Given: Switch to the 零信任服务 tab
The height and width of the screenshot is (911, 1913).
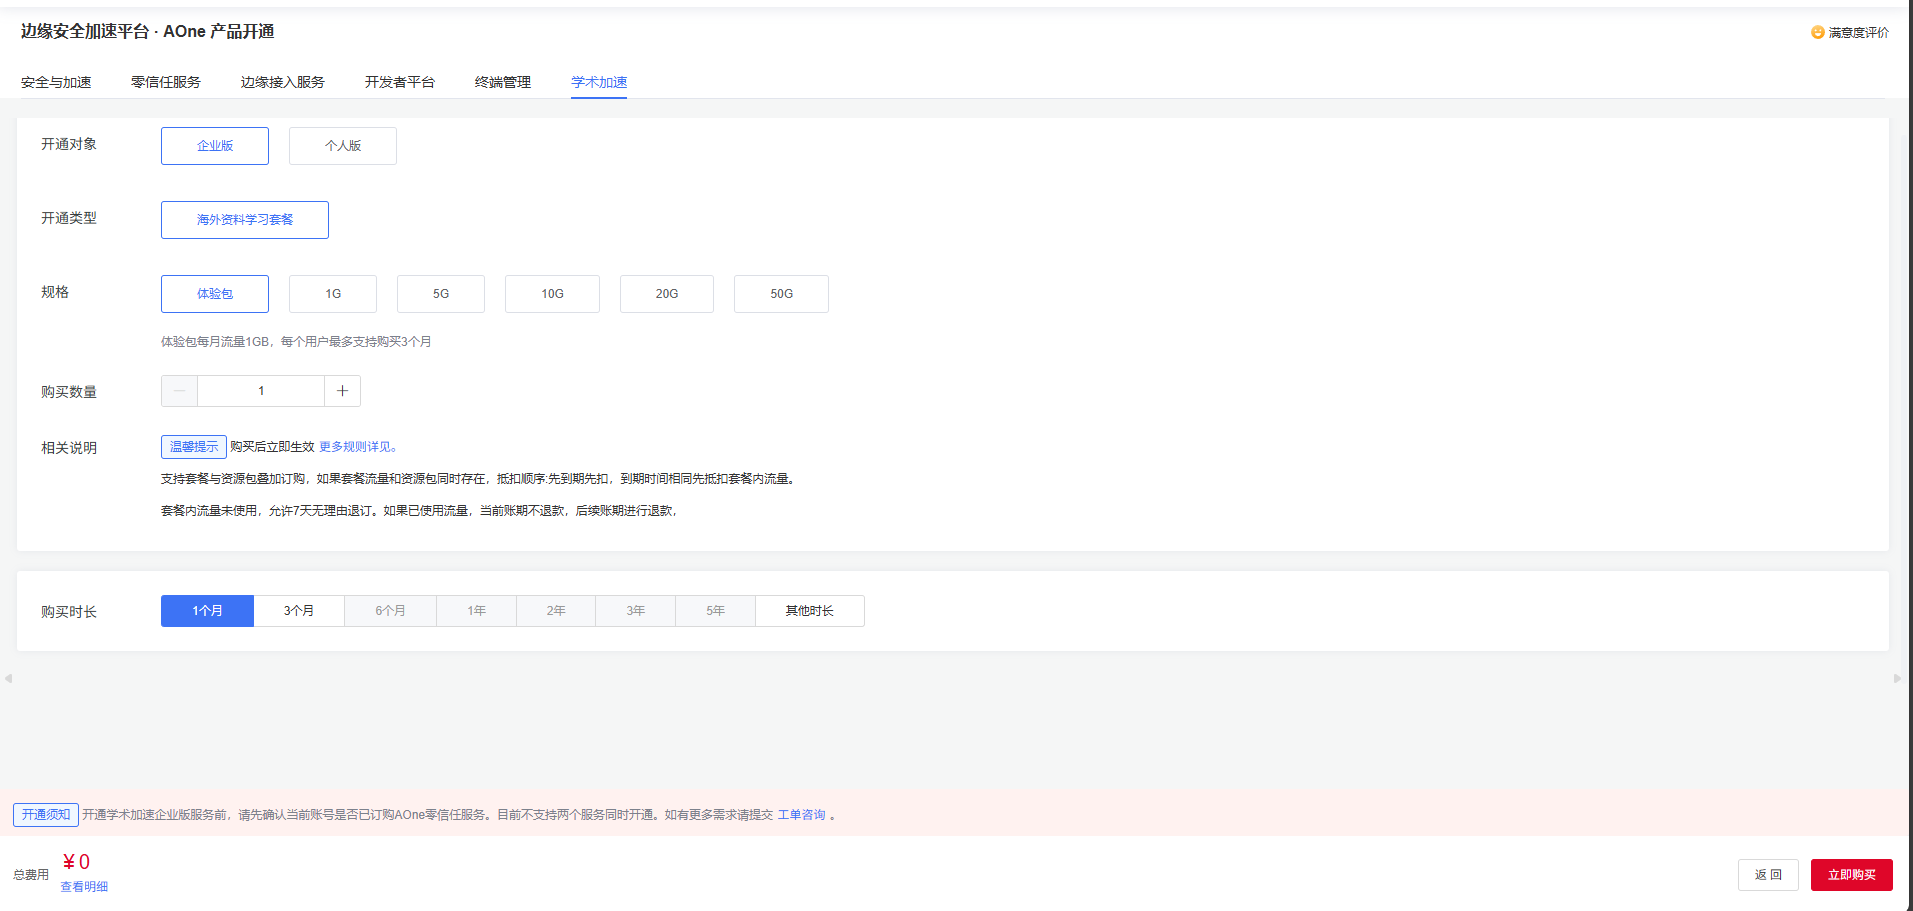Looking at the screenshot, I should tap(166, 82).
